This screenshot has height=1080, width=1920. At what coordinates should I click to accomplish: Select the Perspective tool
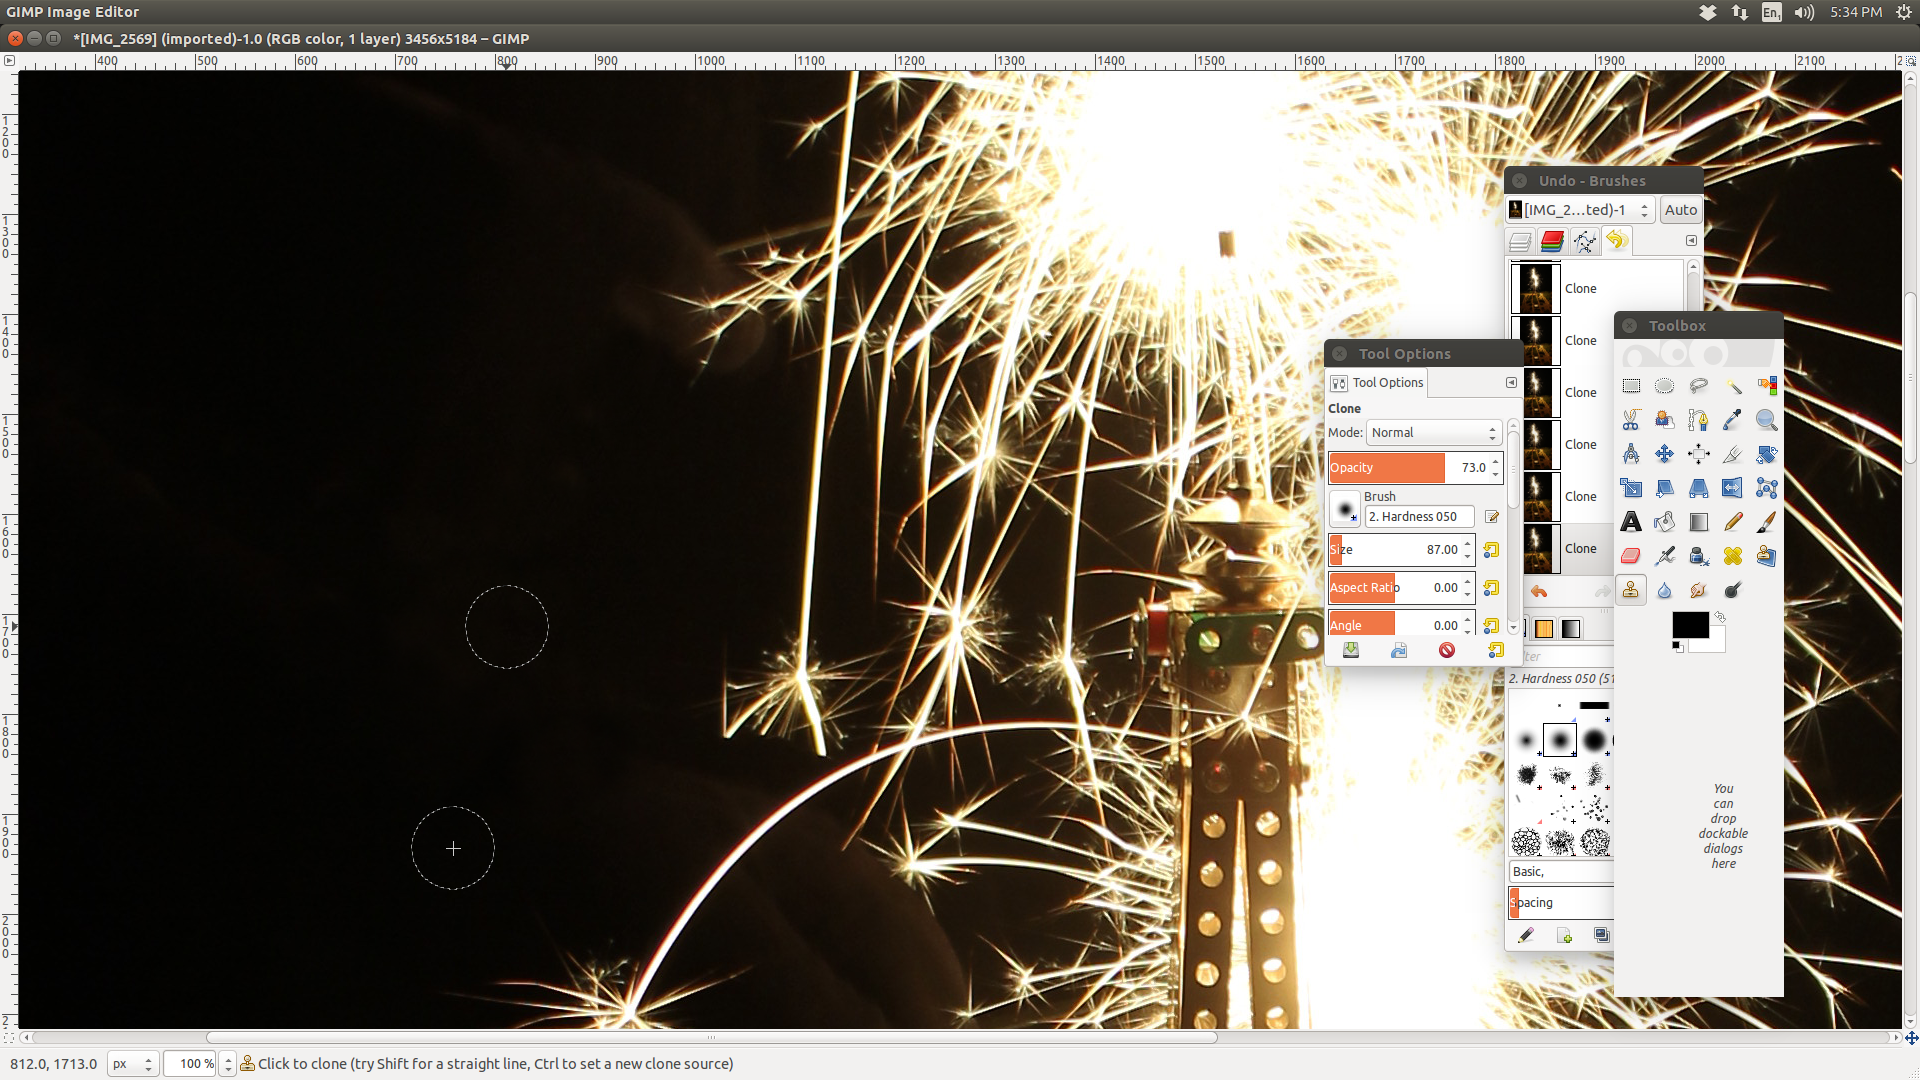[1698, 488]
